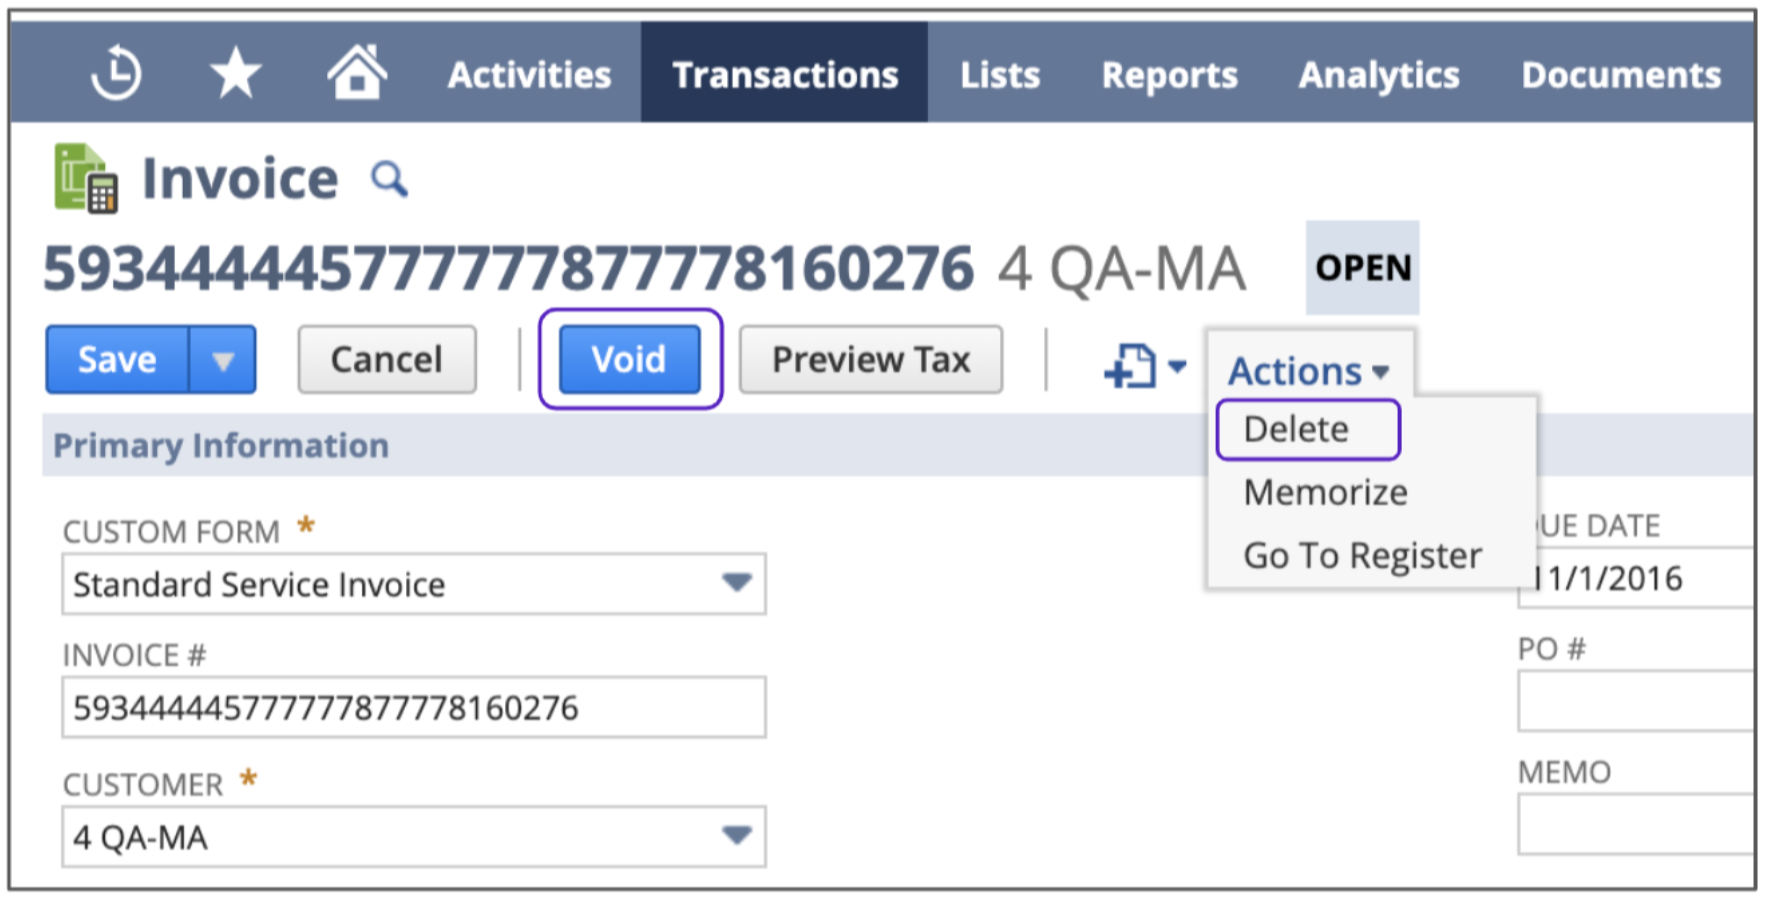Click into the Invoice # field
The image size is (1768, 904).
[414, 708]
